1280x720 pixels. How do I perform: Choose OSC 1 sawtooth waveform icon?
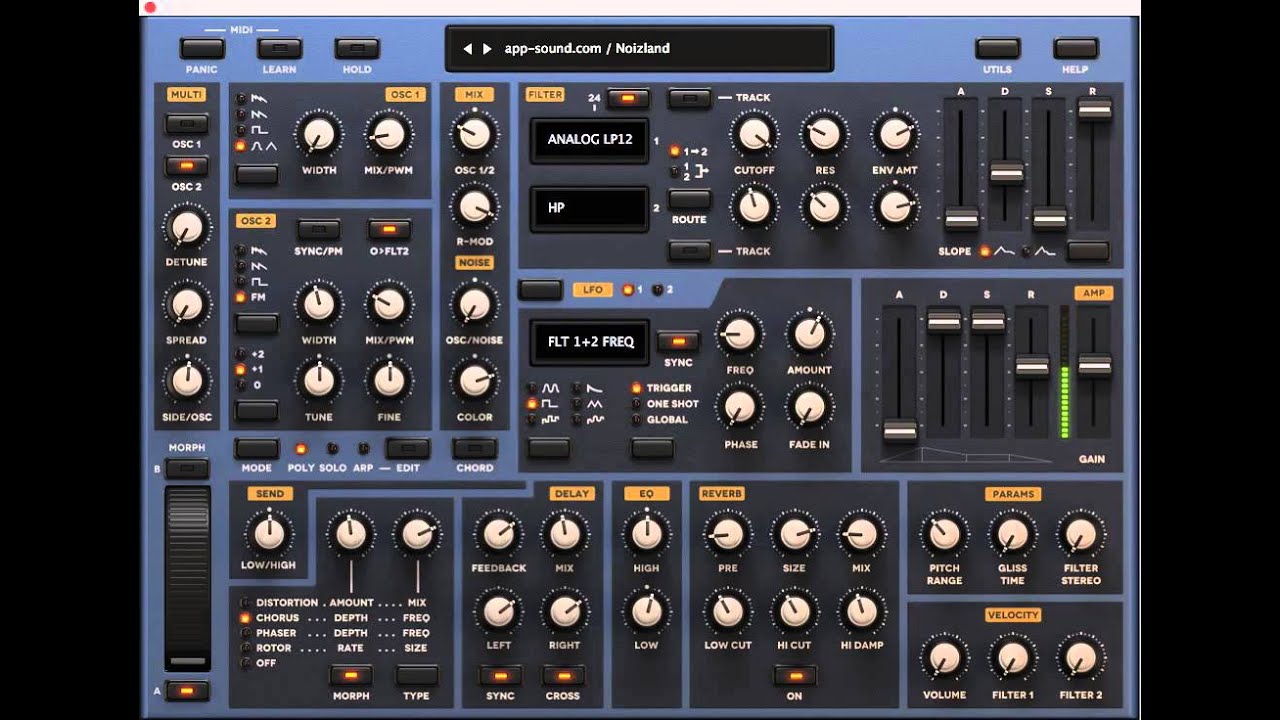[x=257, y=115]
